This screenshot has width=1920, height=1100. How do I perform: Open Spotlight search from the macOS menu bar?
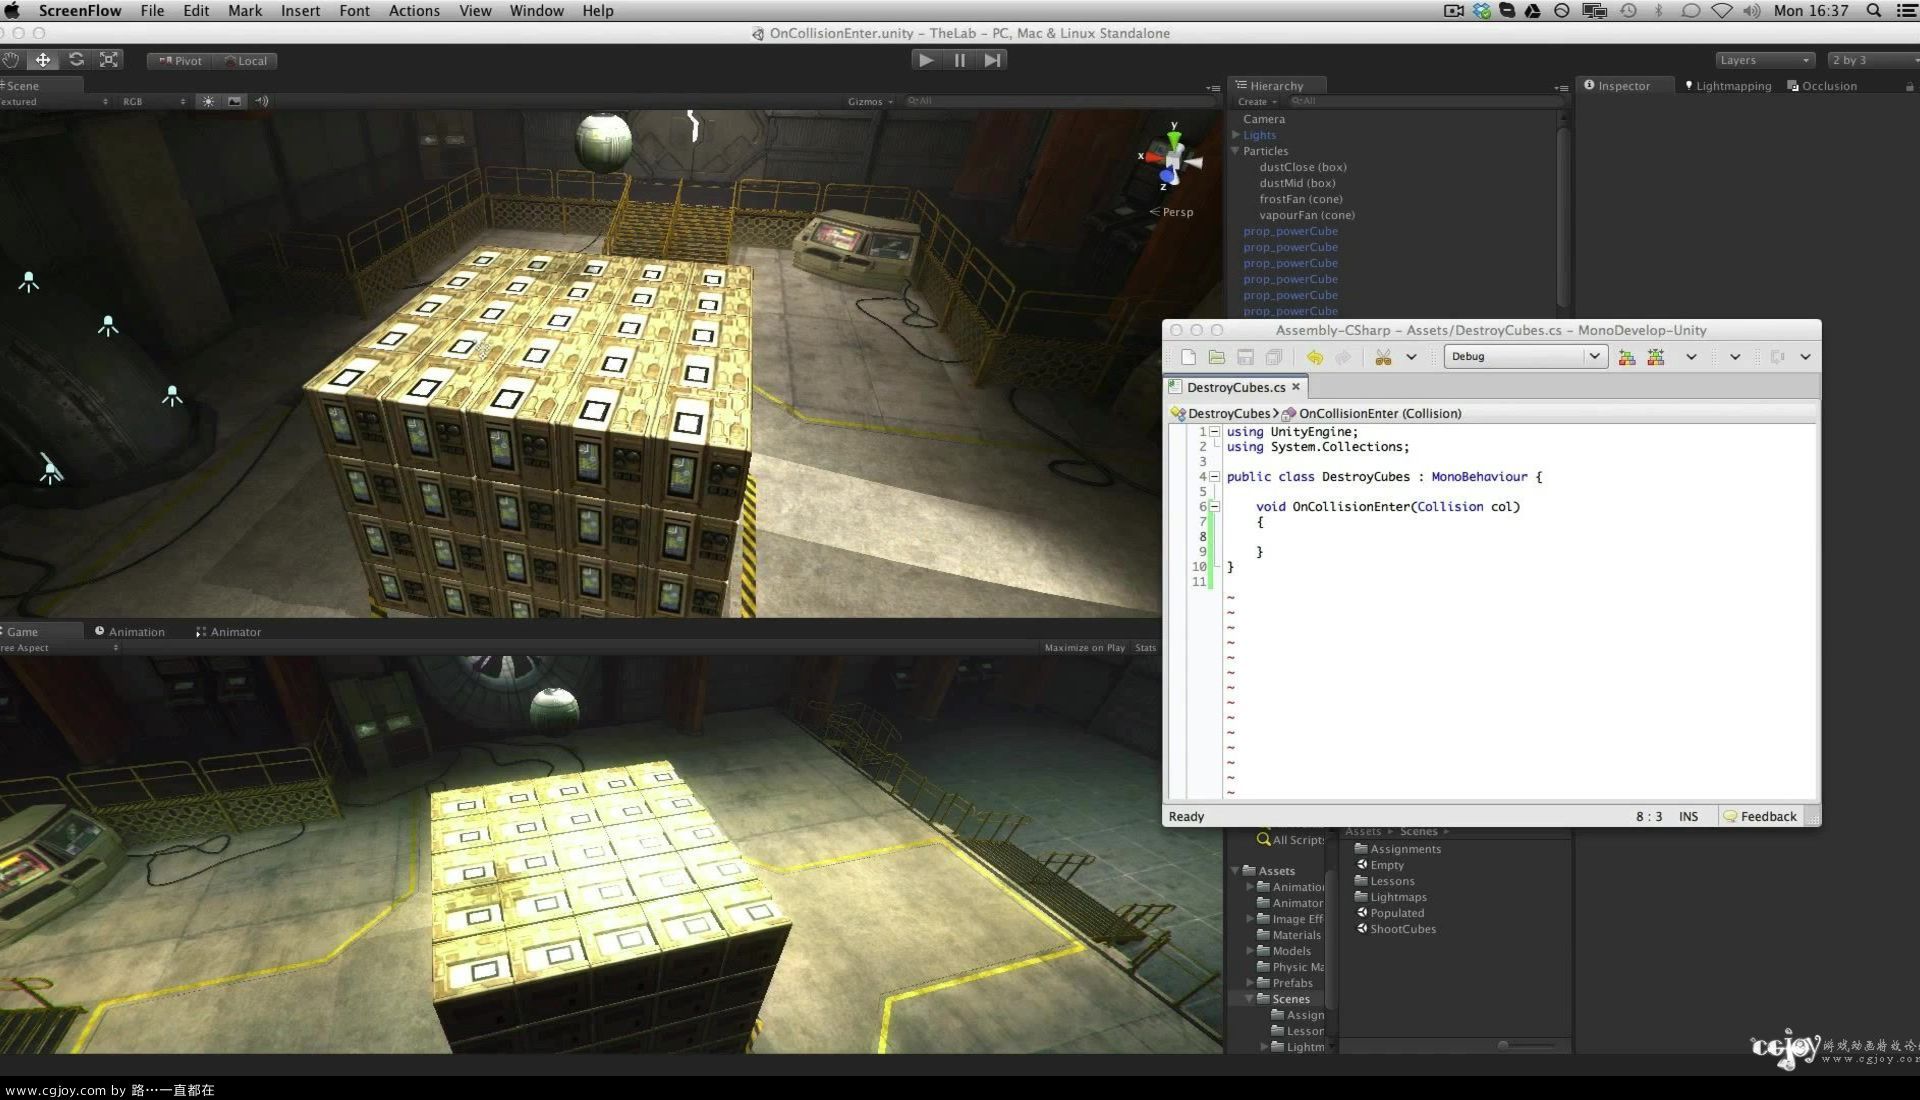click(1873, 11)
